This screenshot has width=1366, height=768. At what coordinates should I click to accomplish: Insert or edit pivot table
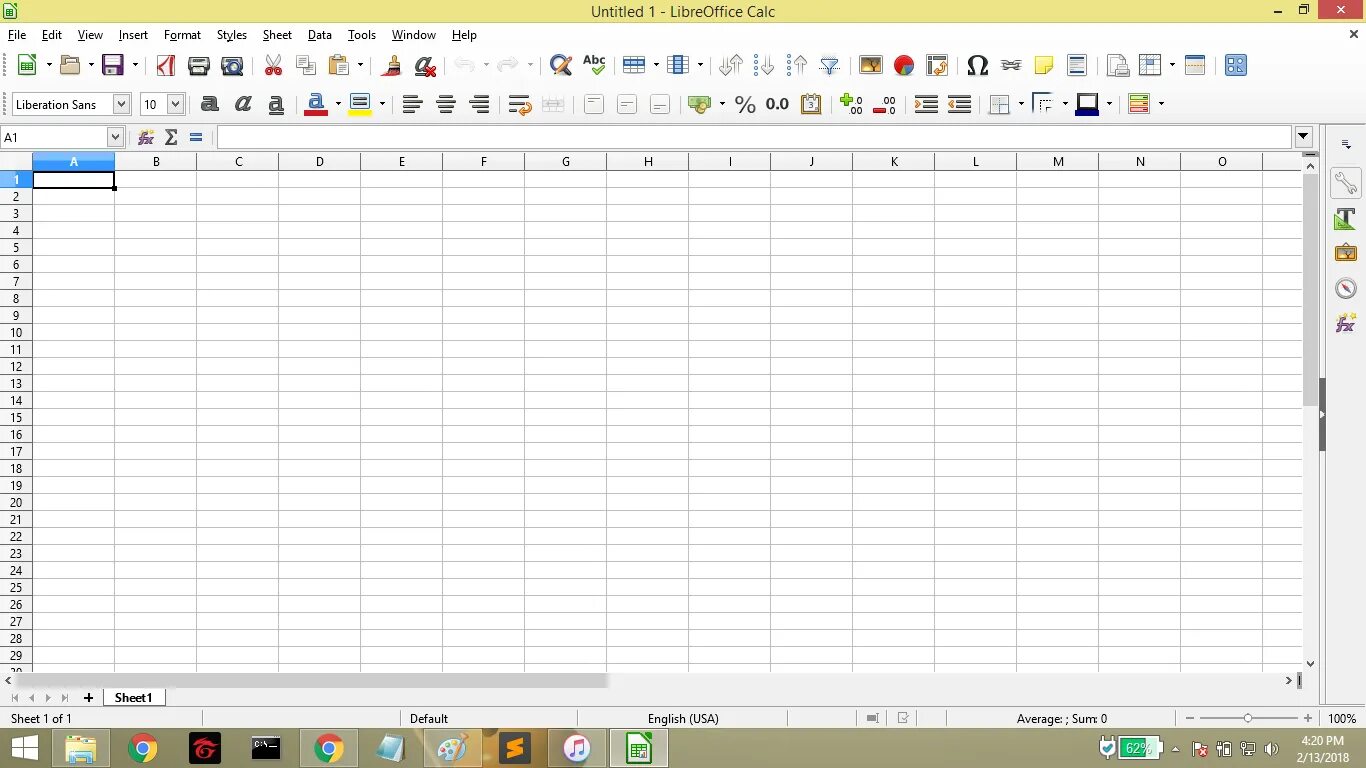coord(937,65)
